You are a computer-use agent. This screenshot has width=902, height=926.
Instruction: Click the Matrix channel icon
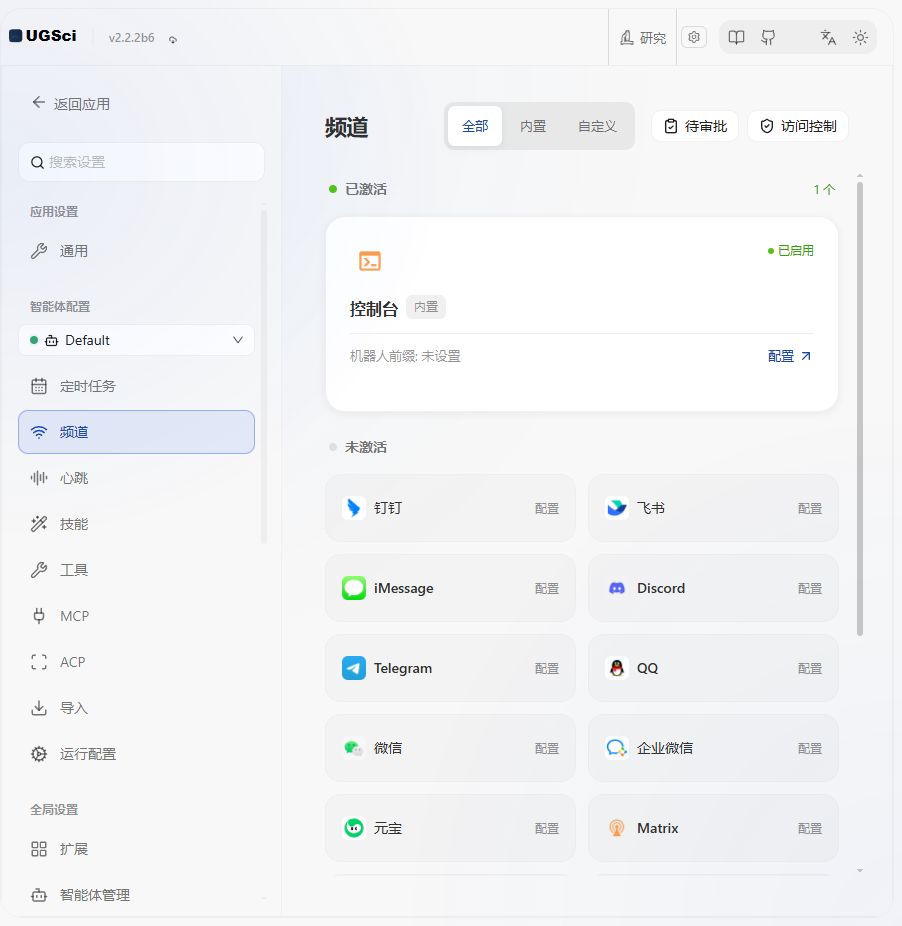pyautogui.click(x=617, y=828)
